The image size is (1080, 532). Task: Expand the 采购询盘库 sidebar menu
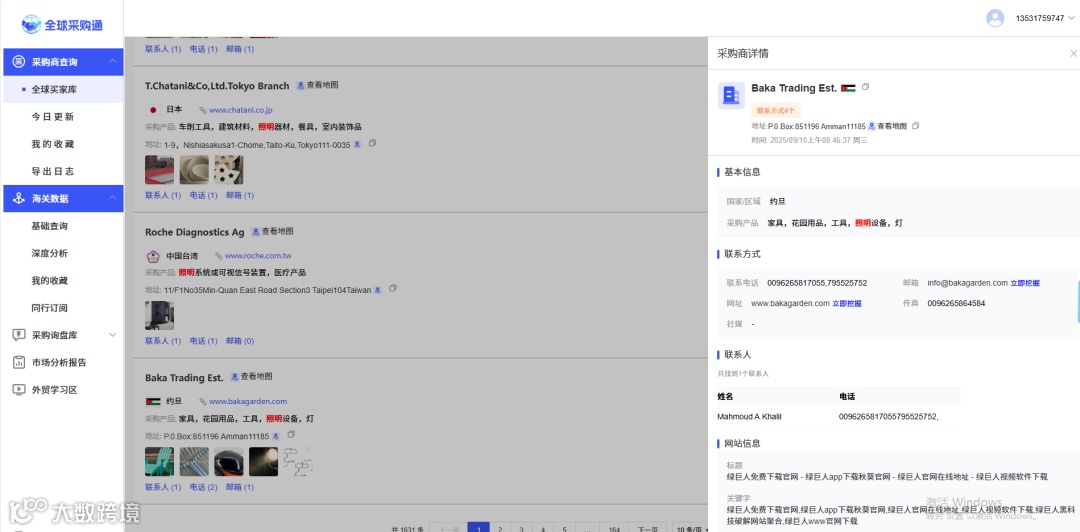[113, 335]
